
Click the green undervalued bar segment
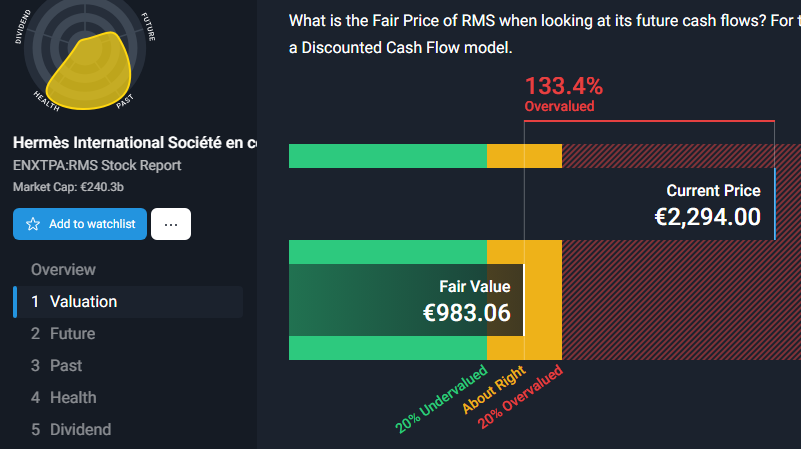(x=388, y=156)
